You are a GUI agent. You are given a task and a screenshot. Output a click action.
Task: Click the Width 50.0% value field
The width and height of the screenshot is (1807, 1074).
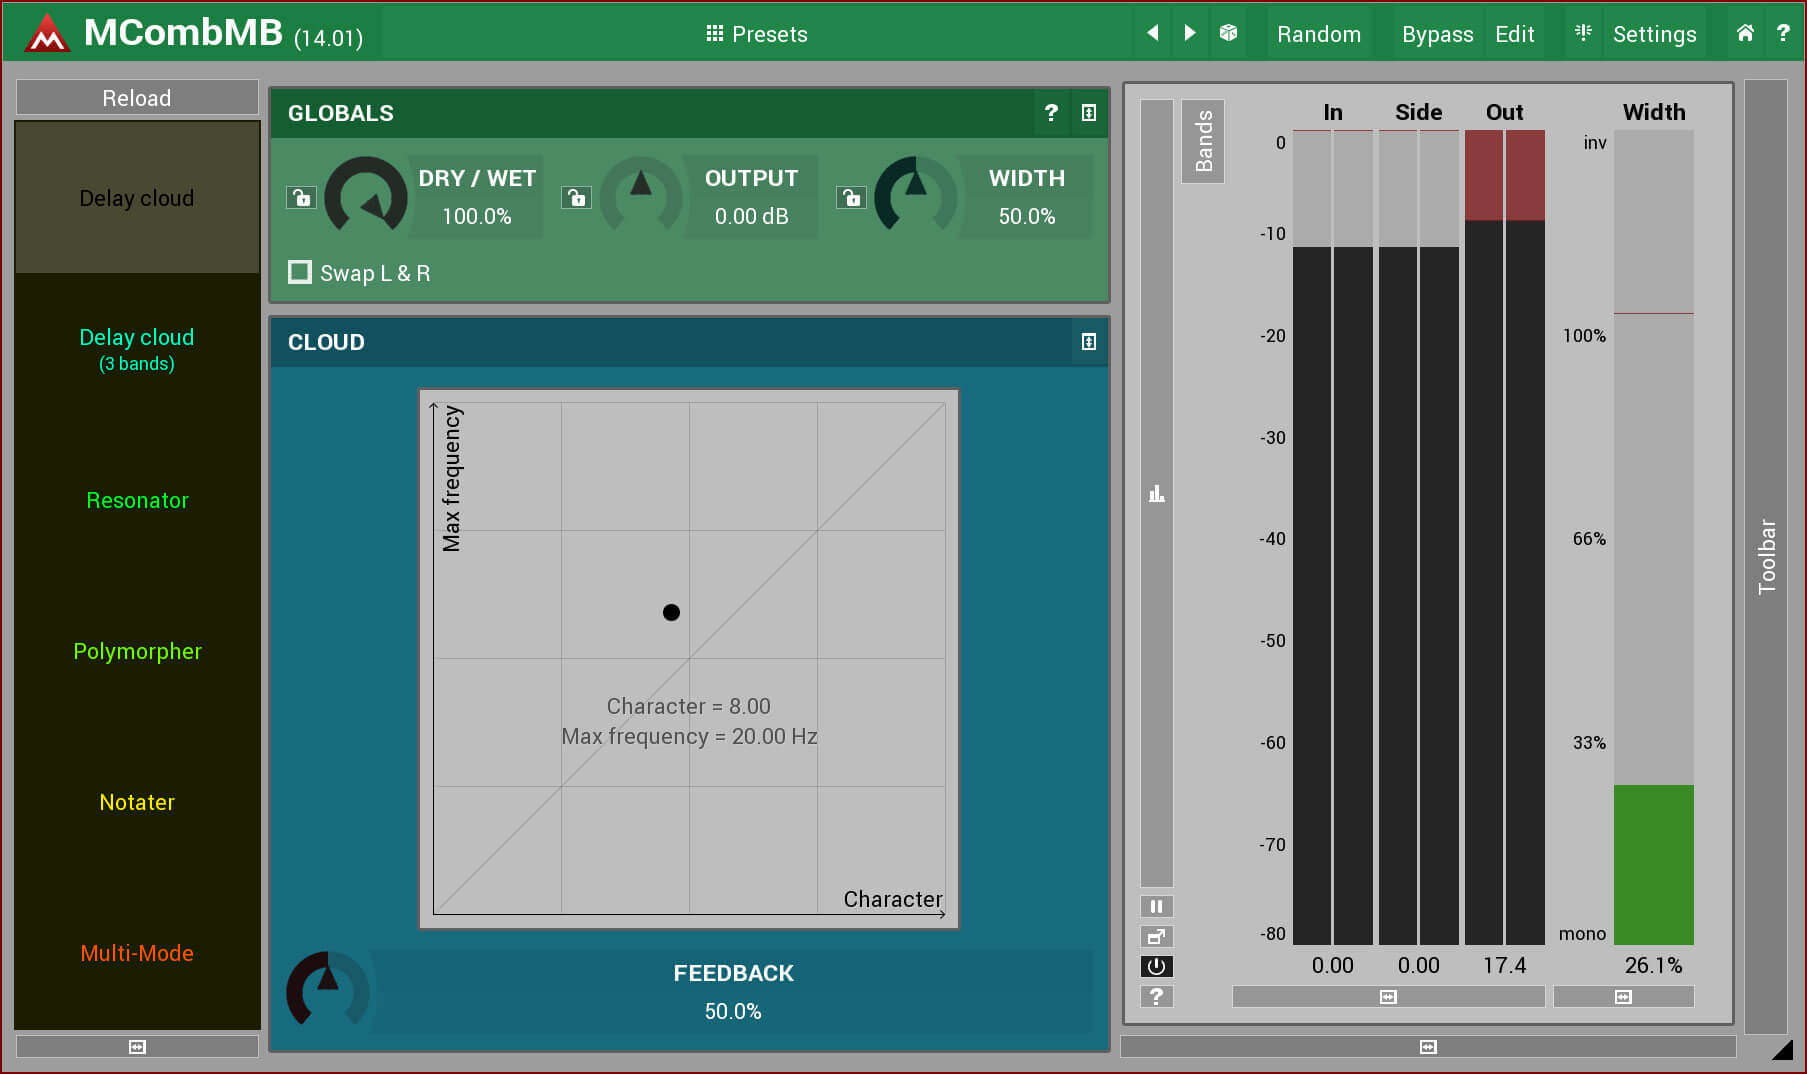(1027, 216)
